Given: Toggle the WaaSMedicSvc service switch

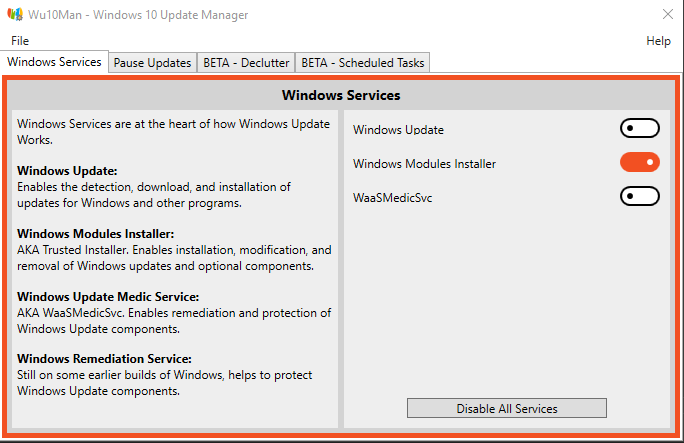Looking at the screenshot, I should pos(640,197).
